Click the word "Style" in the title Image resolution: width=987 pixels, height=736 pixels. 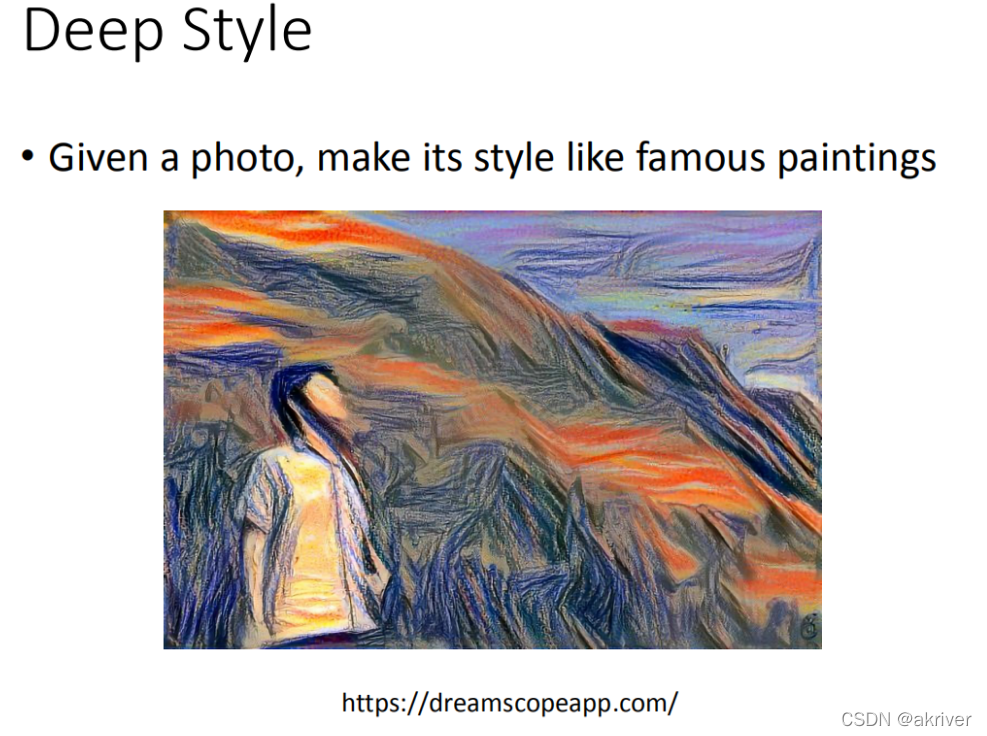coord(247,32)
